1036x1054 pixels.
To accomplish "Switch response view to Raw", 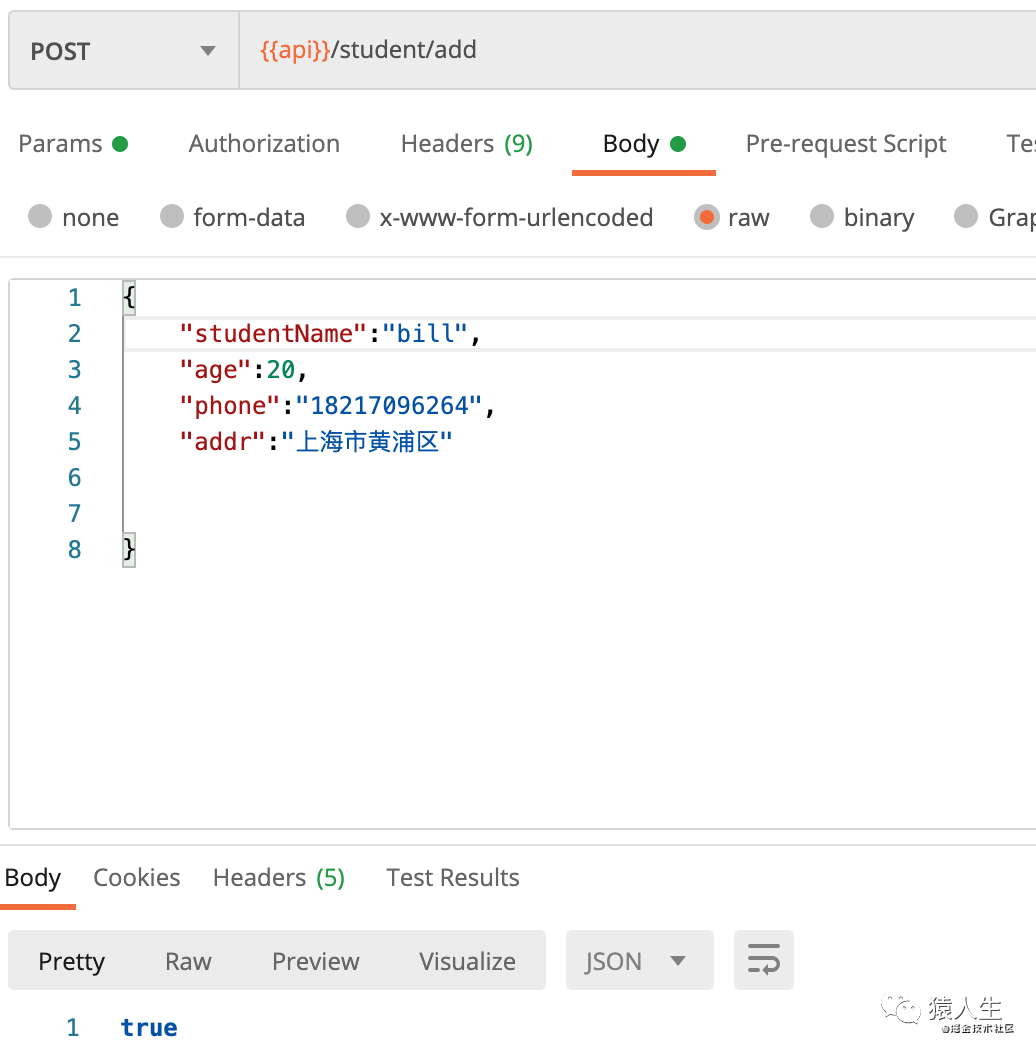I will (188, 961).
